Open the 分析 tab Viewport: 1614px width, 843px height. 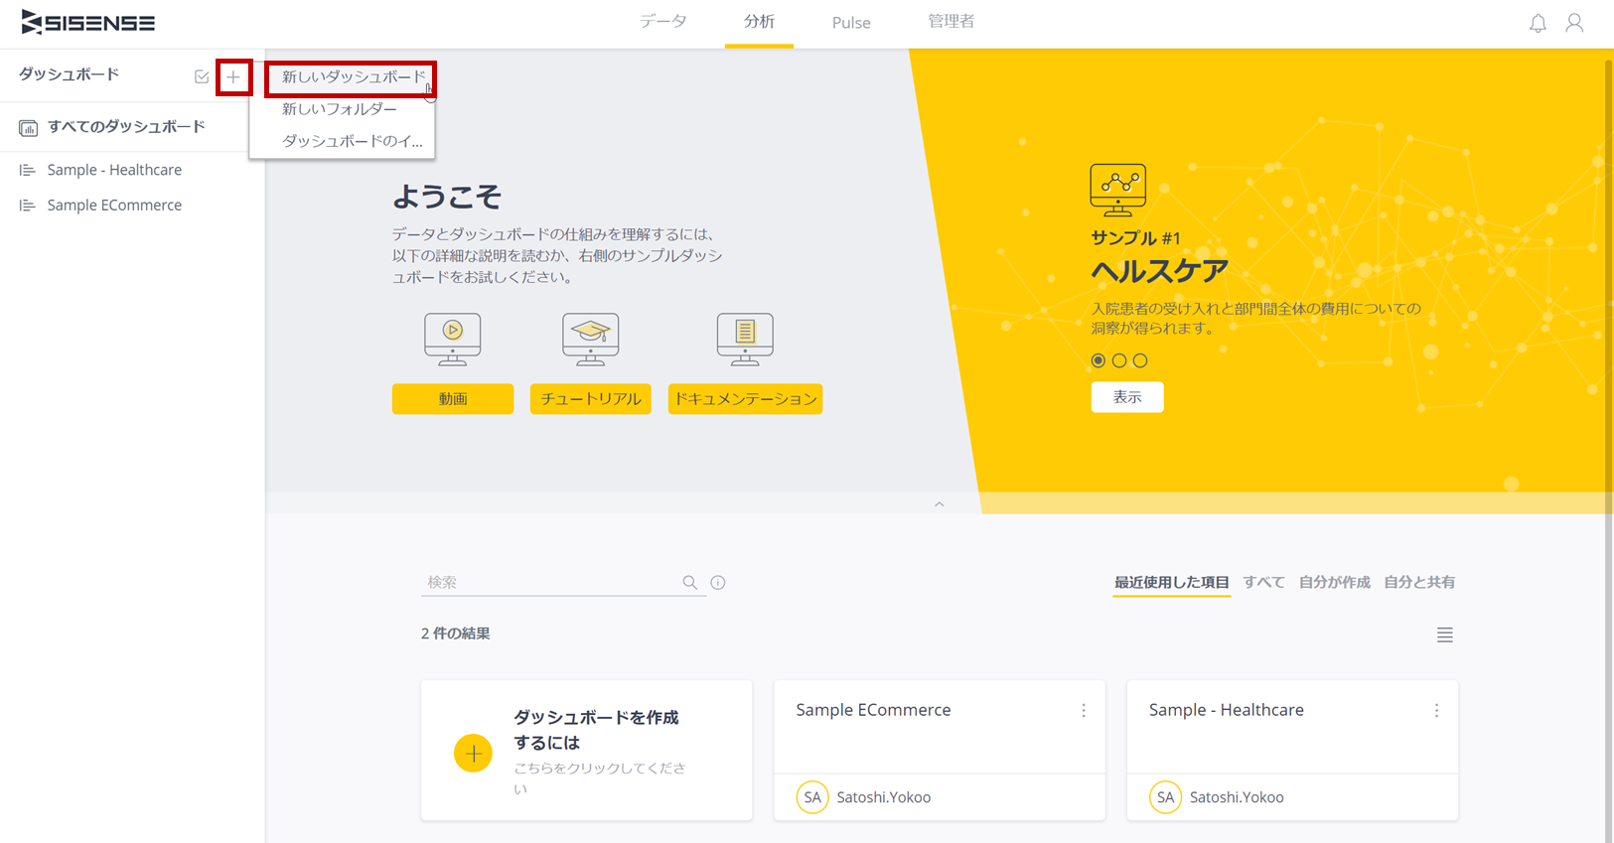click(759, 22)
